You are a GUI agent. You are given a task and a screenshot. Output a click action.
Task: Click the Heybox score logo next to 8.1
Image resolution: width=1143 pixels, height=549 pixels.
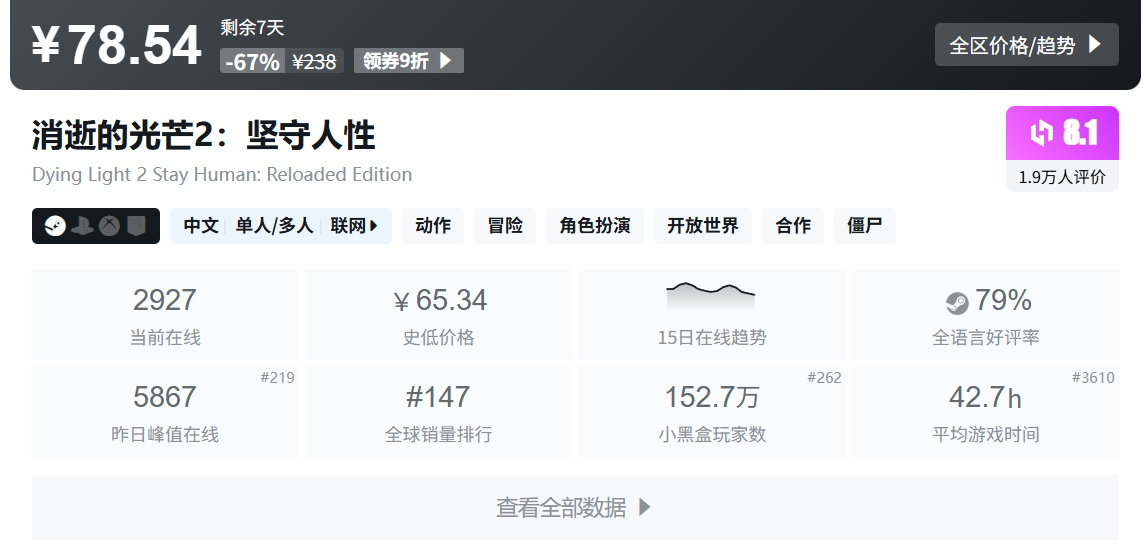point(1042,133)
